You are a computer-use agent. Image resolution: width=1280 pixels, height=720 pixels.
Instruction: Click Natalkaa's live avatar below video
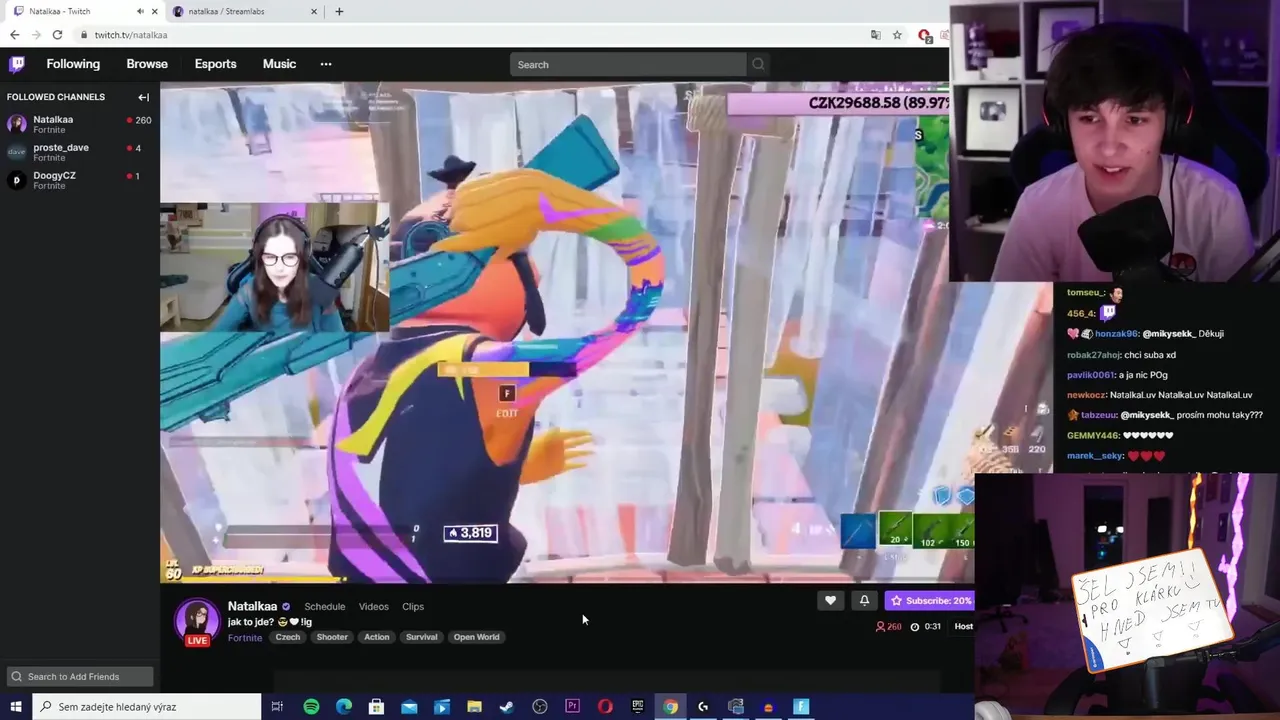197,621
